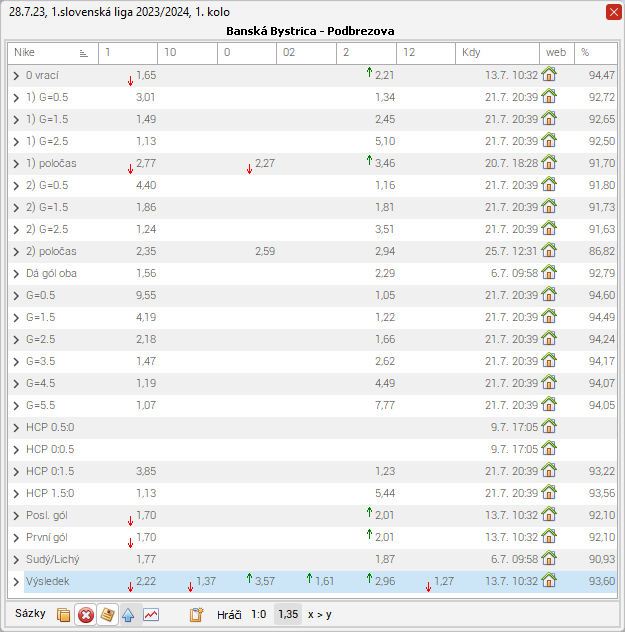Sort by the Kdy column header
Viewport: 625px width, 632px height.
497,53
